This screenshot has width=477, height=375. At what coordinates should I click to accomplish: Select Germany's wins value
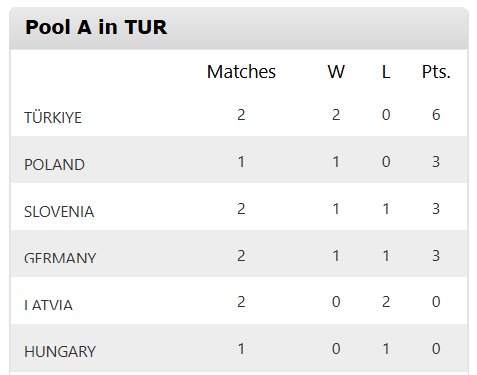coord(336,256)
